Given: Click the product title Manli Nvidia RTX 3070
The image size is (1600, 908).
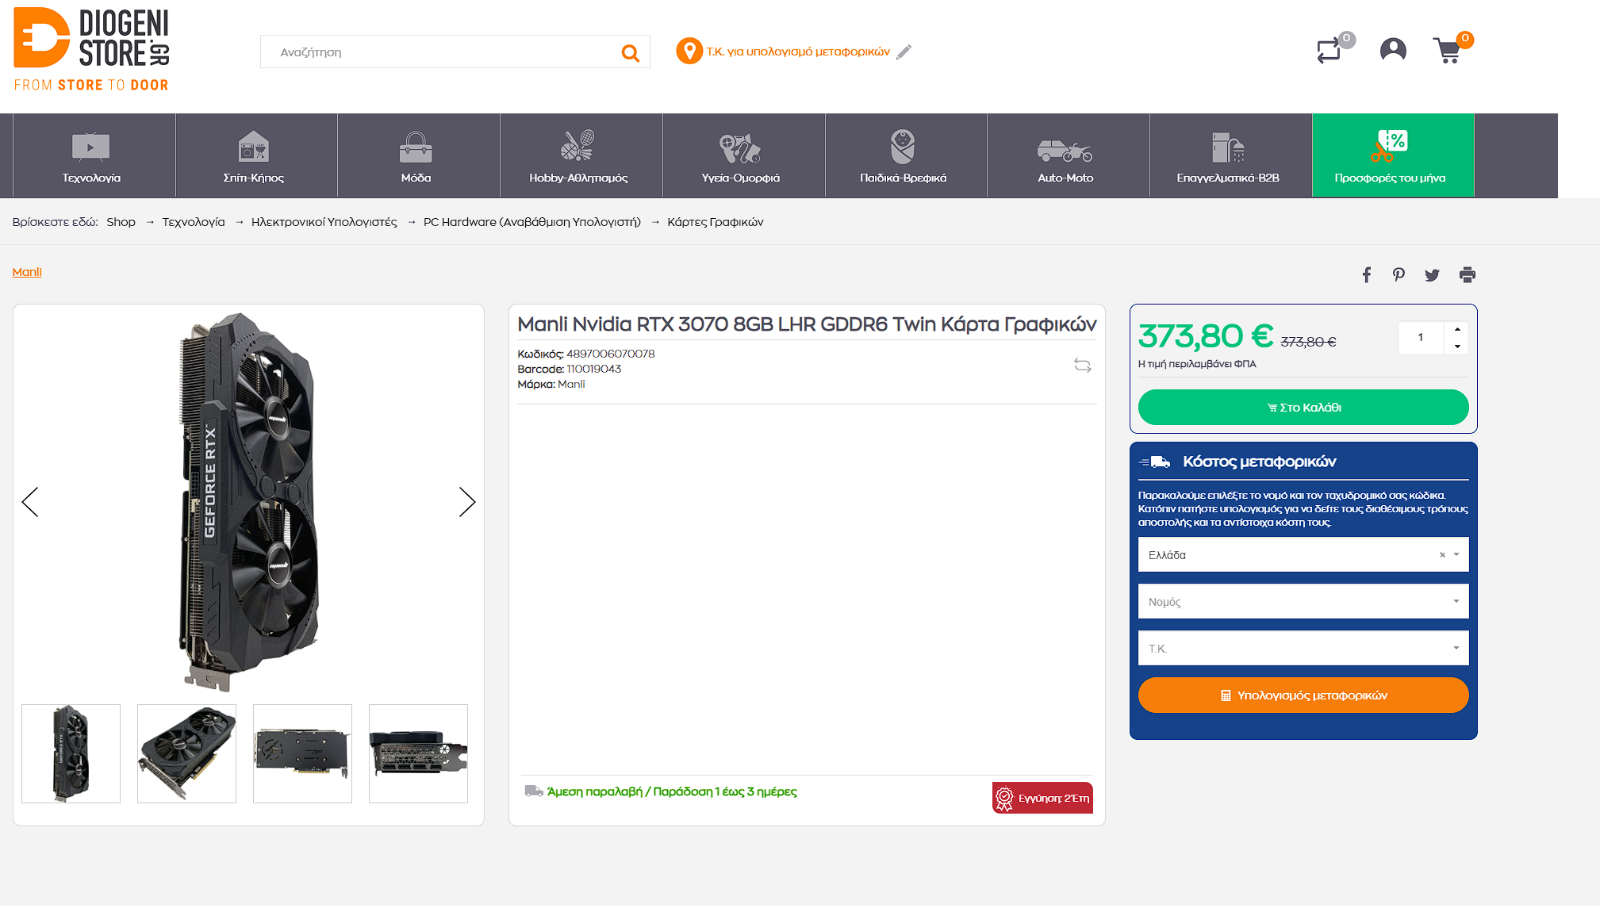Looking at the screenshot, I should tap(807, 324).
